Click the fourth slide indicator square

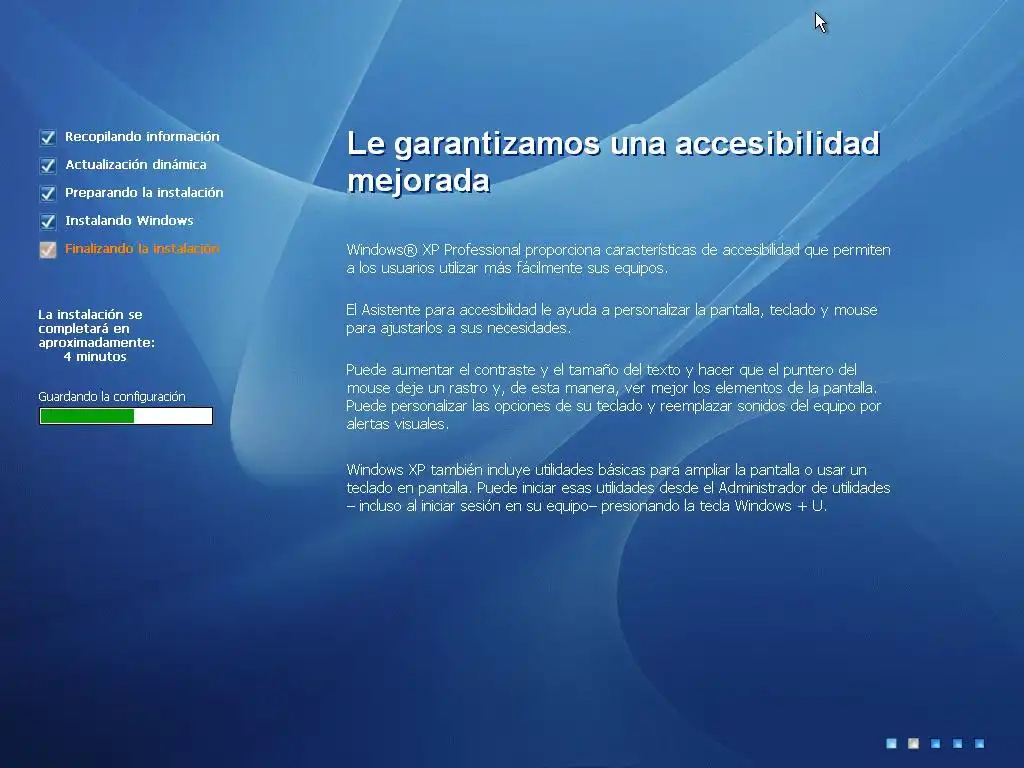point(957,743)
